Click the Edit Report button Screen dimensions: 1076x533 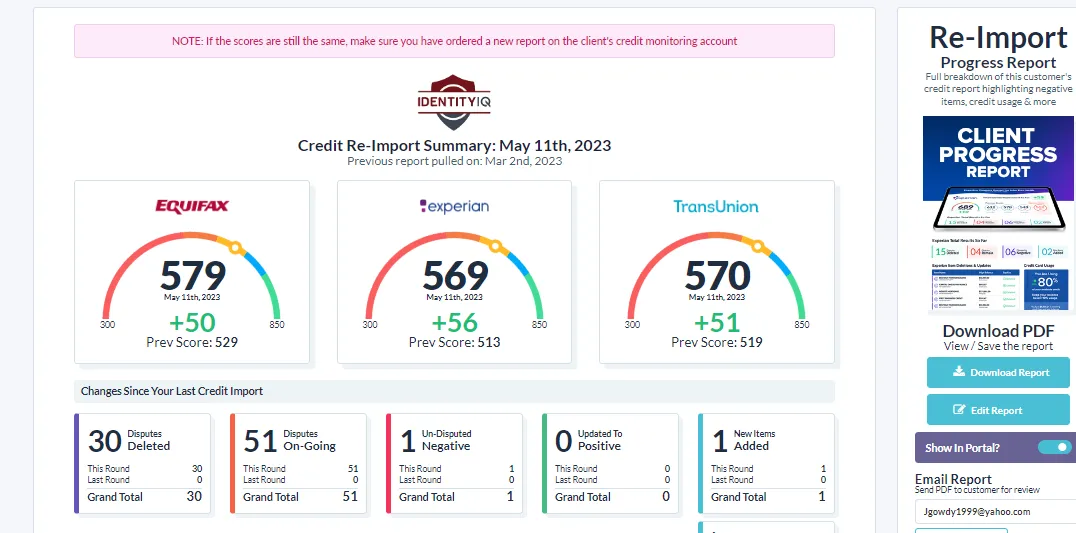998,410
